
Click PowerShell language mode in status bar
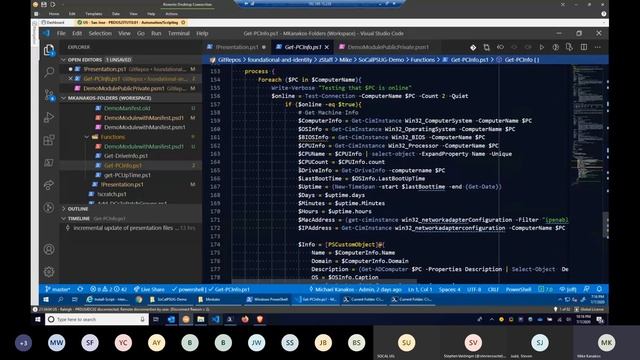518,289
